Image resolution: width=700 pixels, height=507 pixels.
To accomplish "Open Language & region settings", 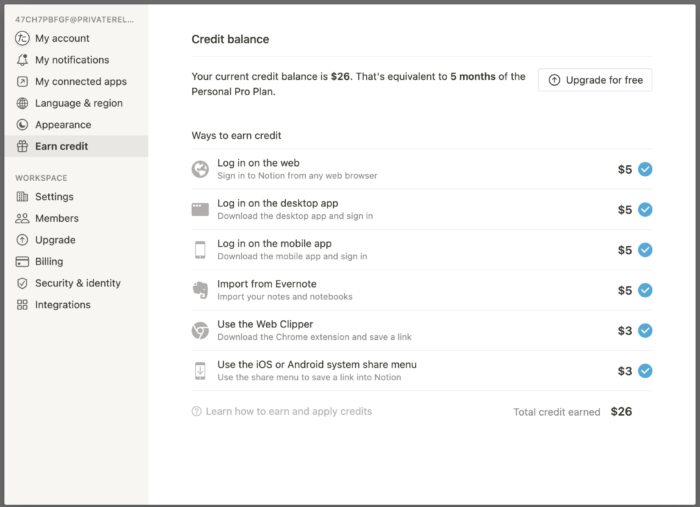I will coord(78,103).
